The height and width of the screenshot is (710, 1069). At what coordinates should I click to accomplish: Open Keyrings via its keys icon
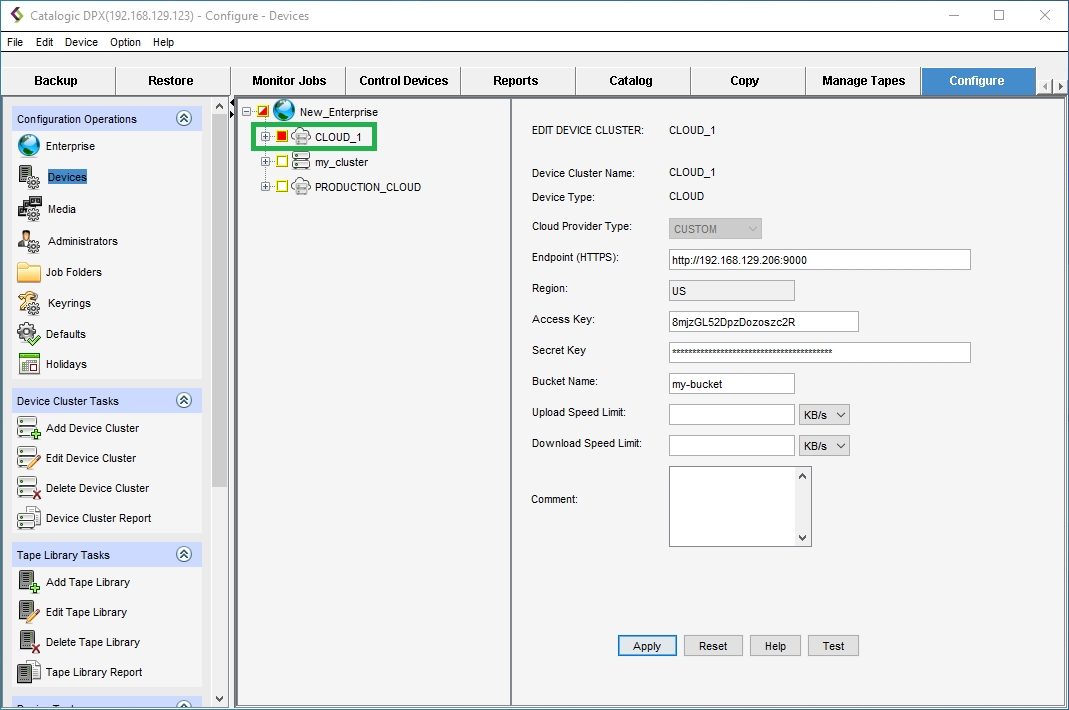[x=29, y=303]
